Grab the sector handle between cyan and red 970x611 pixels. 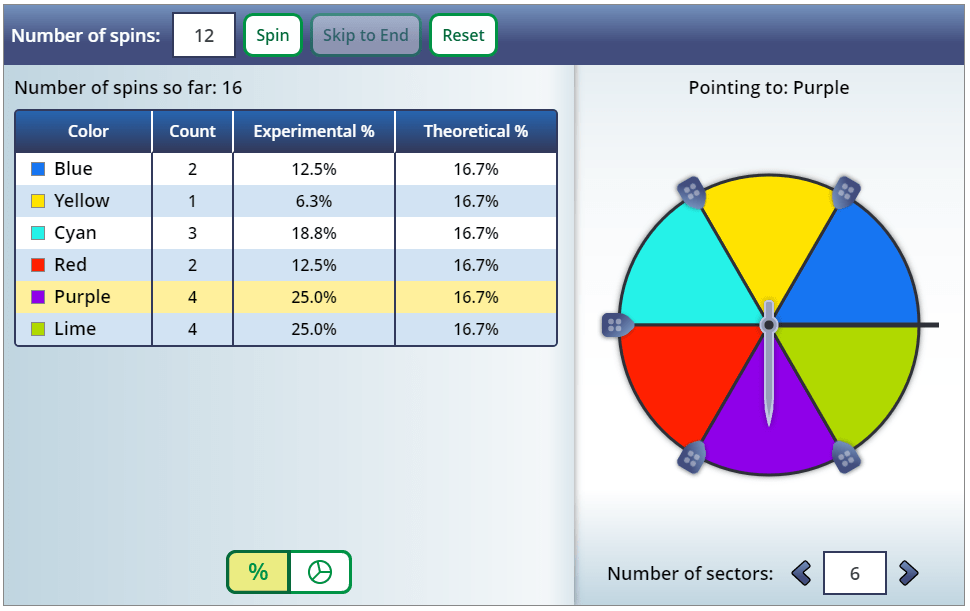pos(617,325)
